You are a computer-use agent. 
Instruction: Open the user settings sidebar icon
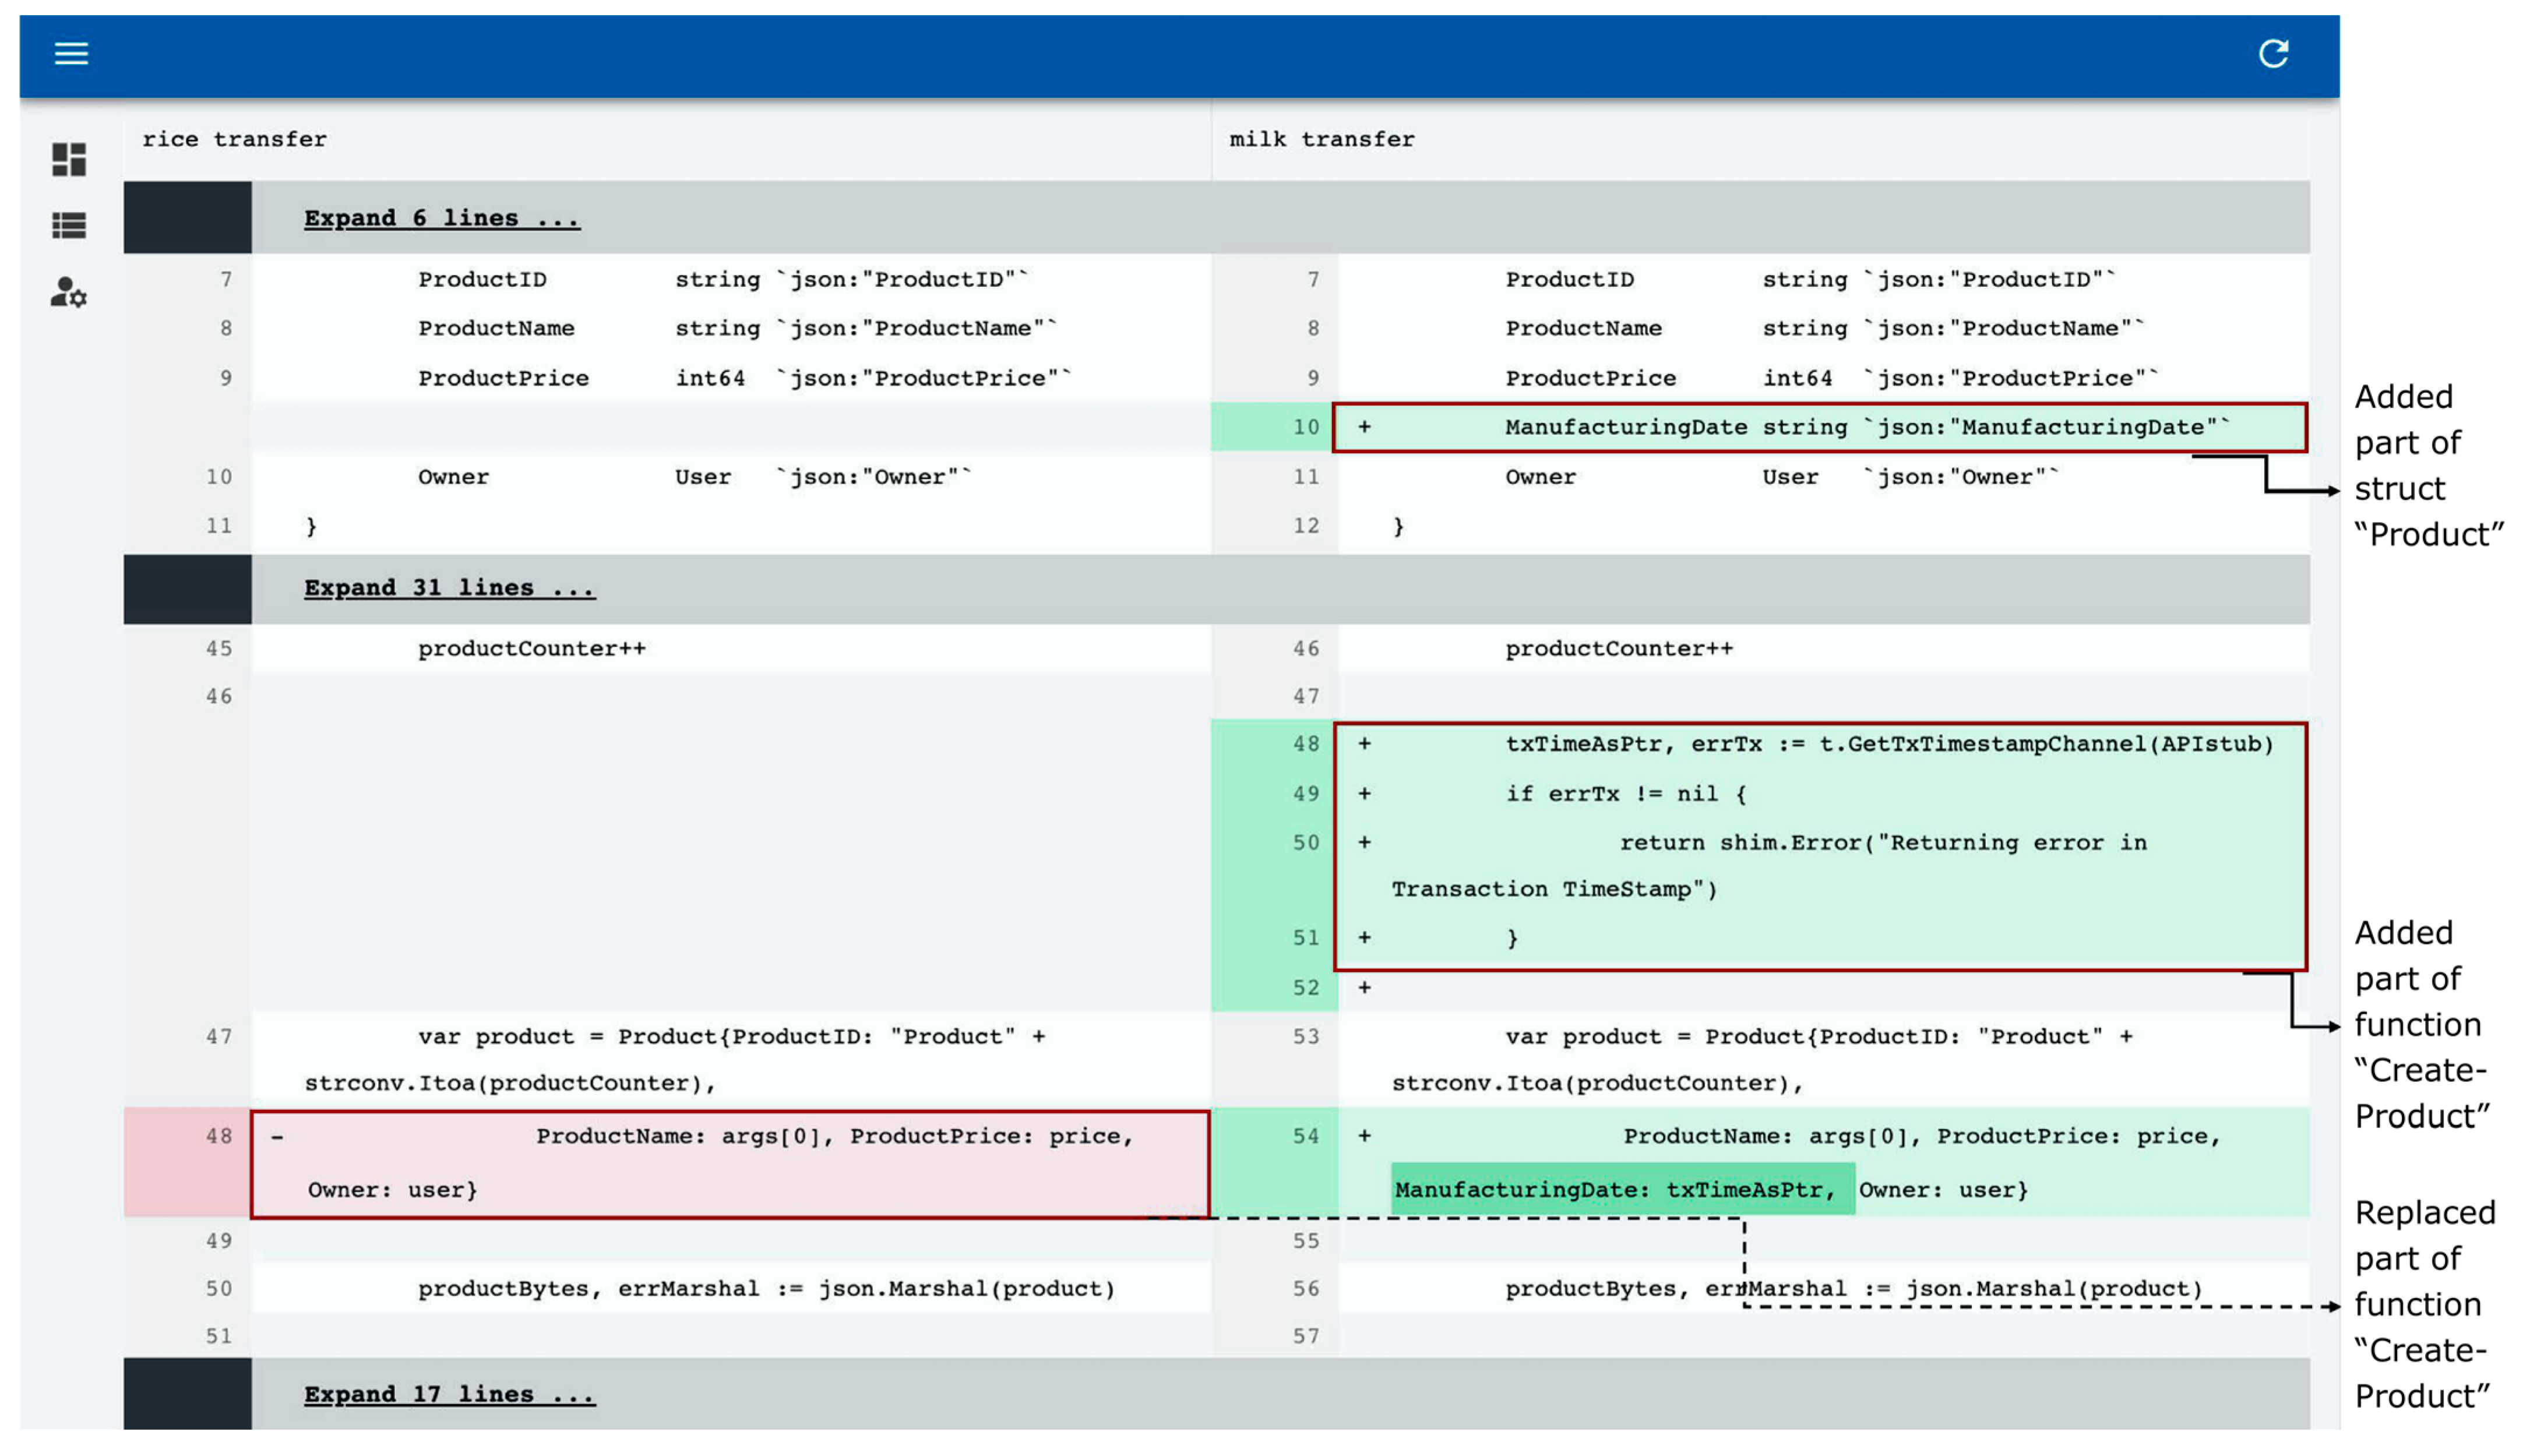[x=69, y=293]
